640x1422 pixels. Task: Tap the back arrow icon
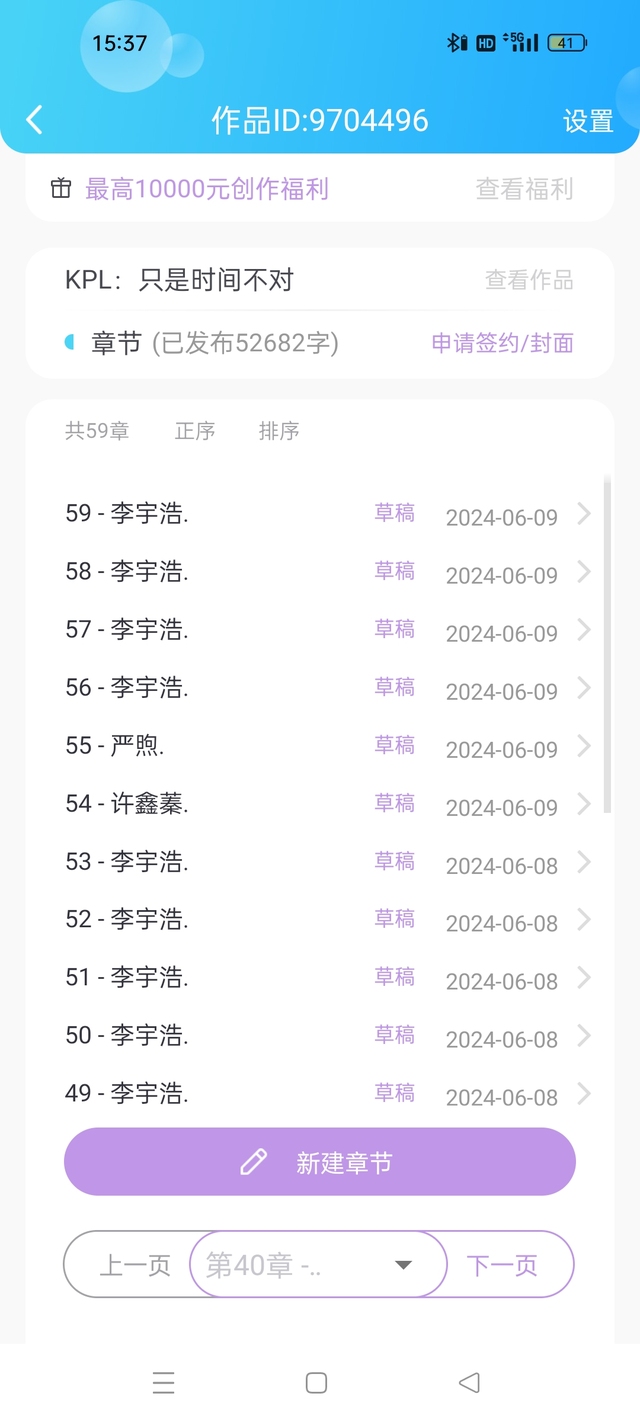35,120
